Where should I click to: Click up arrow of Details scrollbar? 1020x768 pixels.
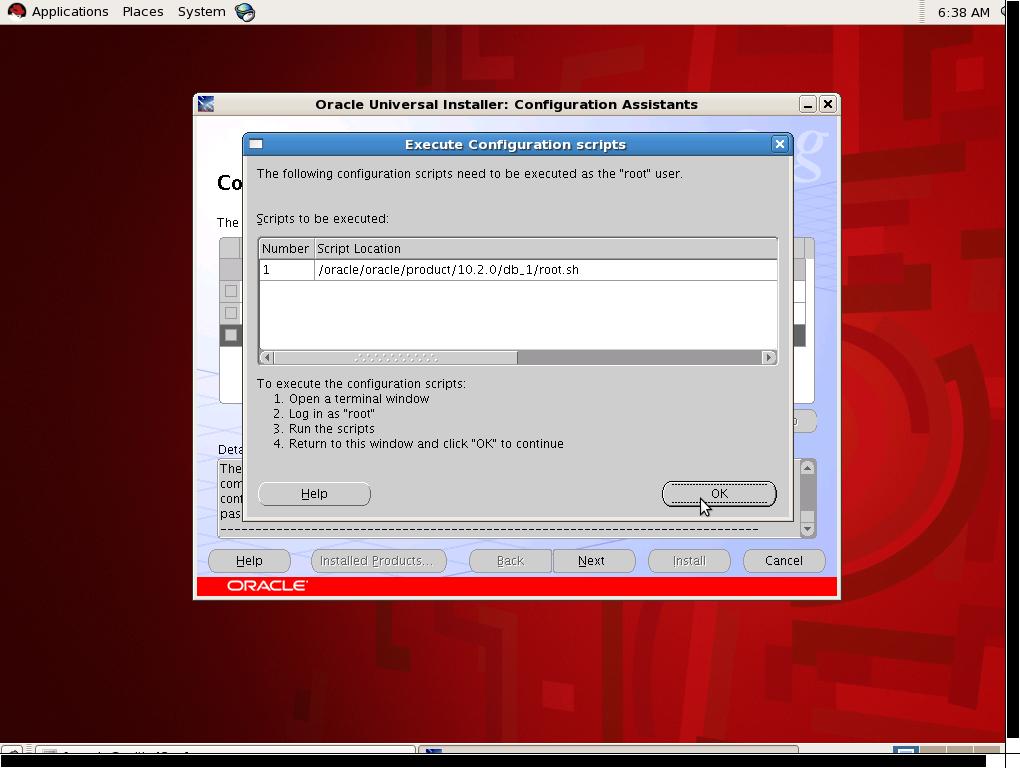[807, 468]
